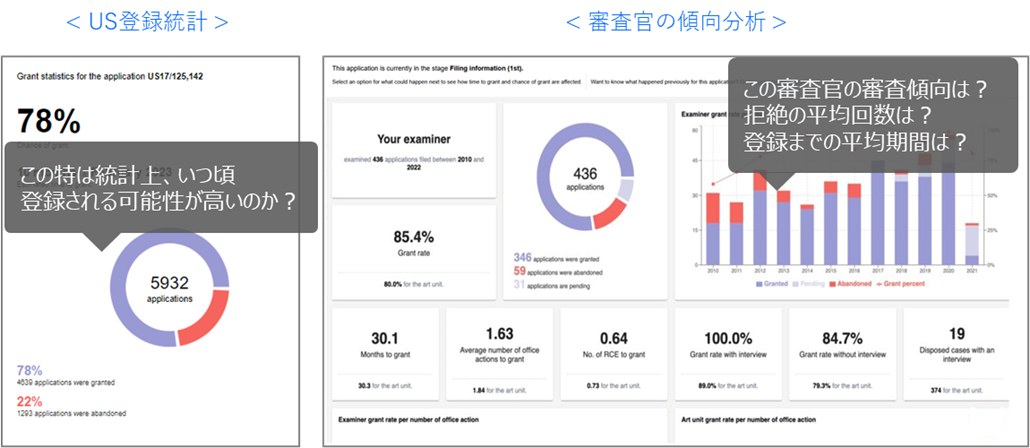1030x448 pixels.
Task: Open the 30.1 Months to grant card
Action: click(385, 354)
